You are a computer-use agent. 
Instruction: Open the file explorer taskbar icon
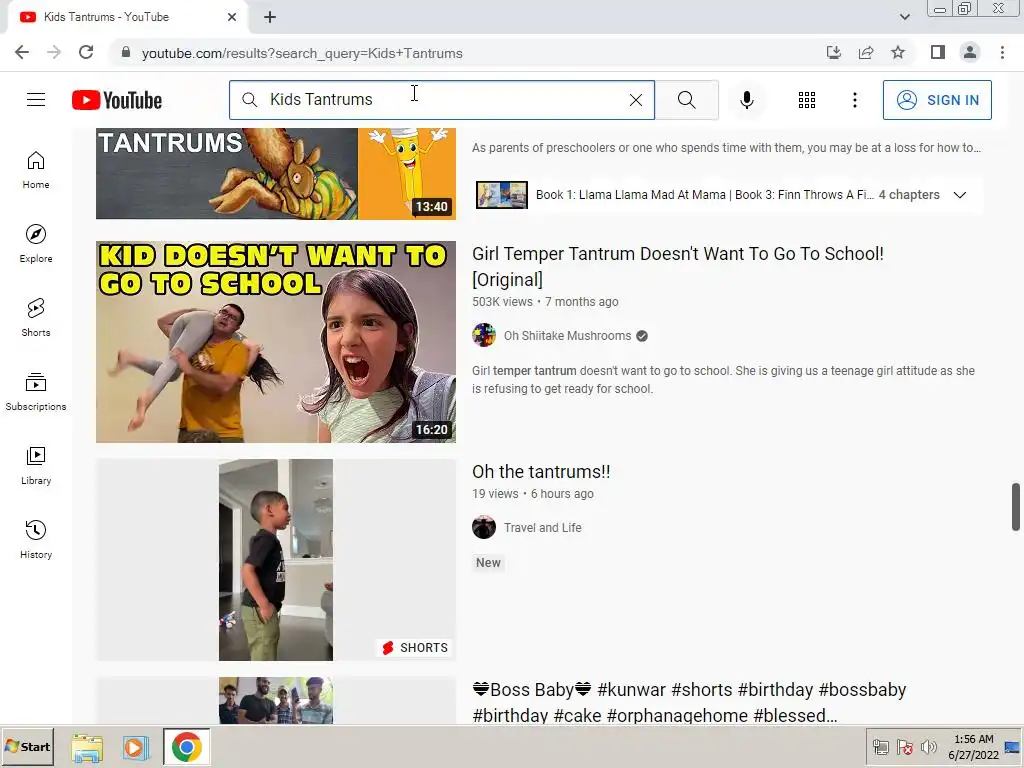(87, 747)
